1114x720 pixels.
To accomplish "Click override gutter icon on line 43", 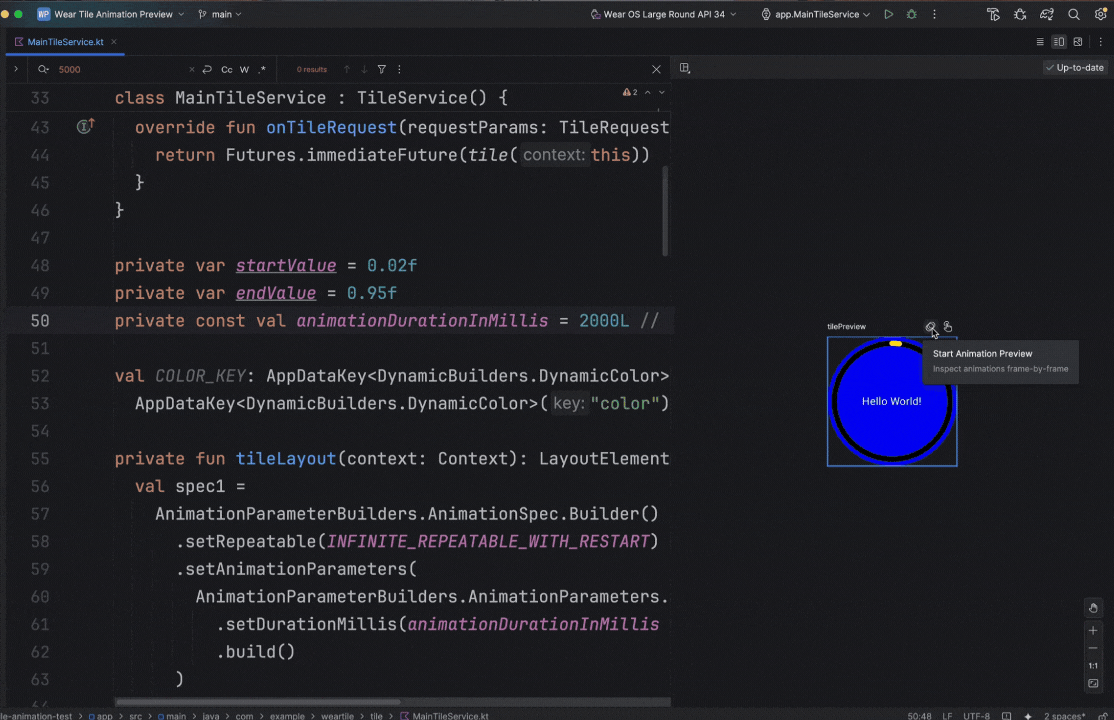I will pyautogui.click(x=85, y=127).
